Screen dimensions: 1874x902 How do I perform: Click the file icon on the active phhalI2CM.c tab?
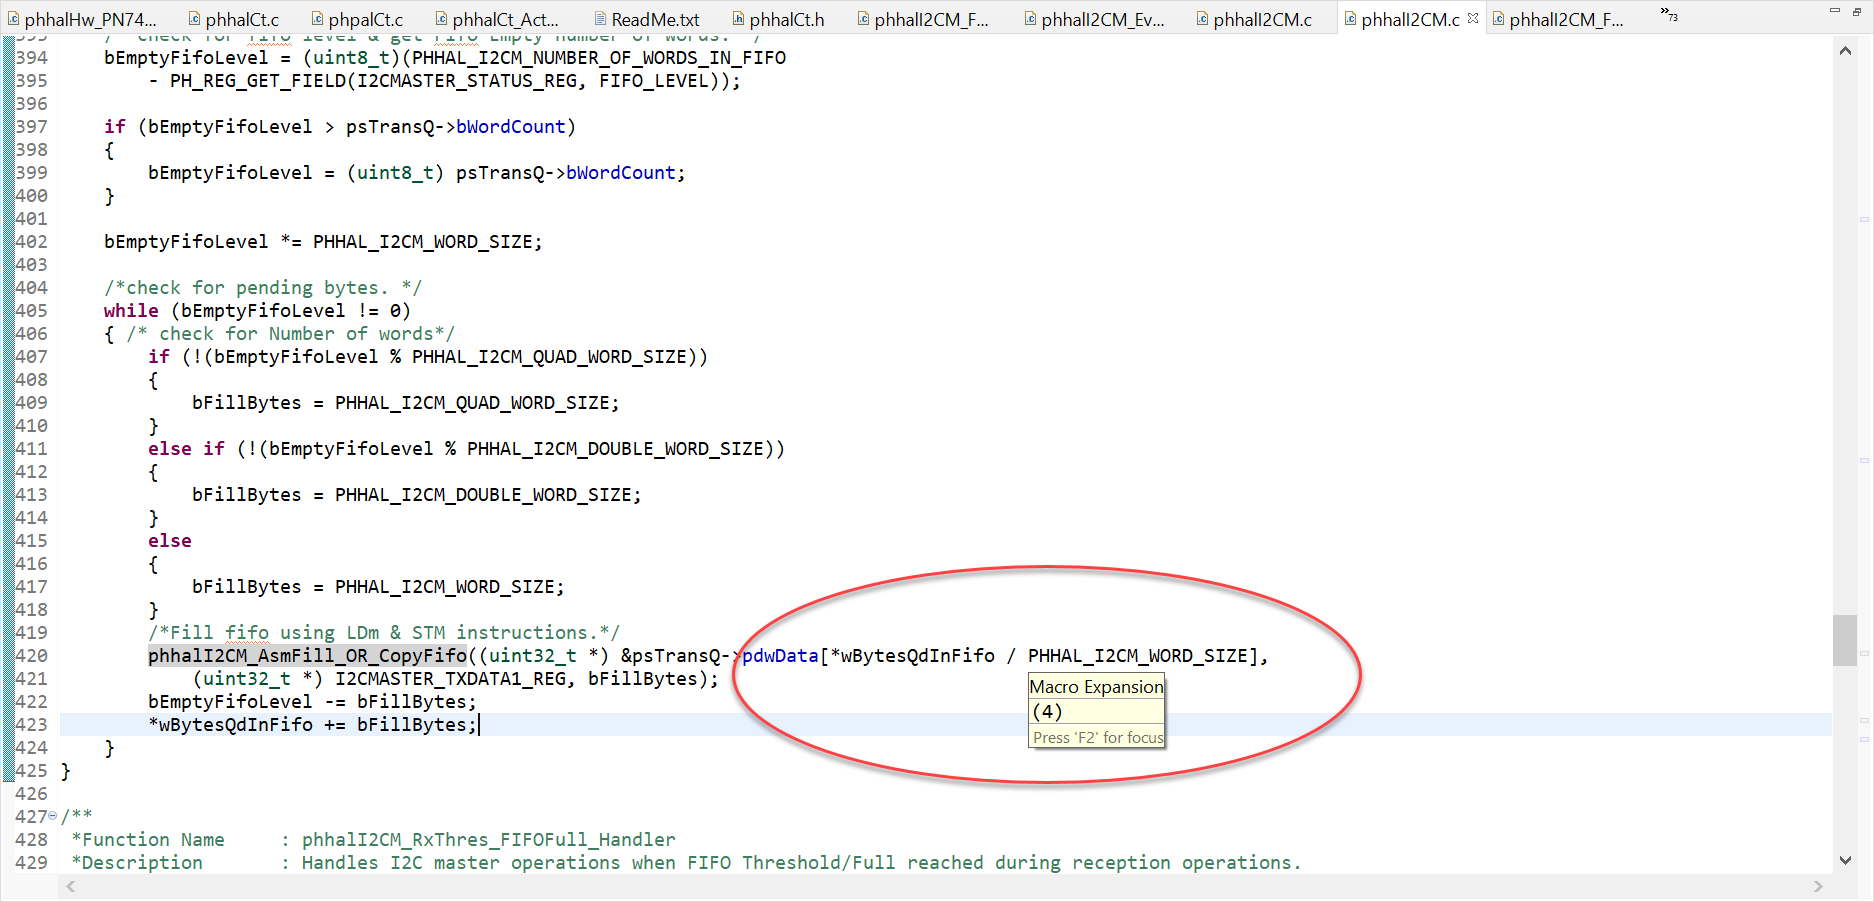pos(1349,18)
